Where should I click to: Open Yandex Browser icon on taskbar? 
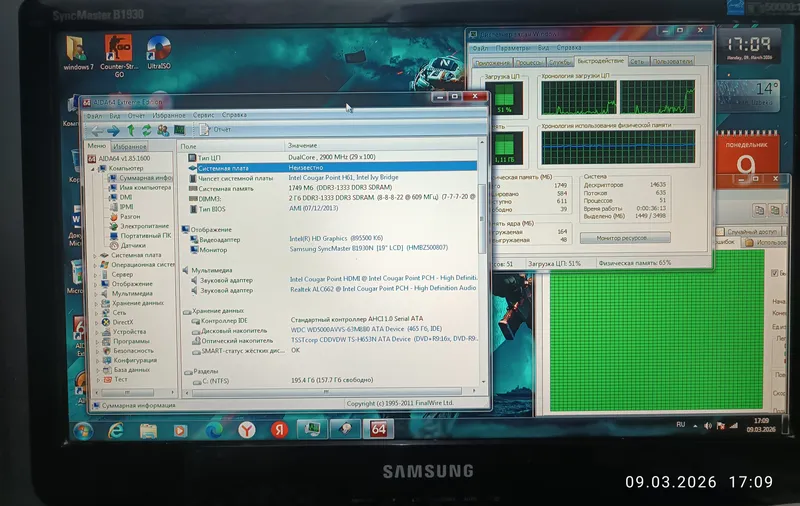pos(246,430)
